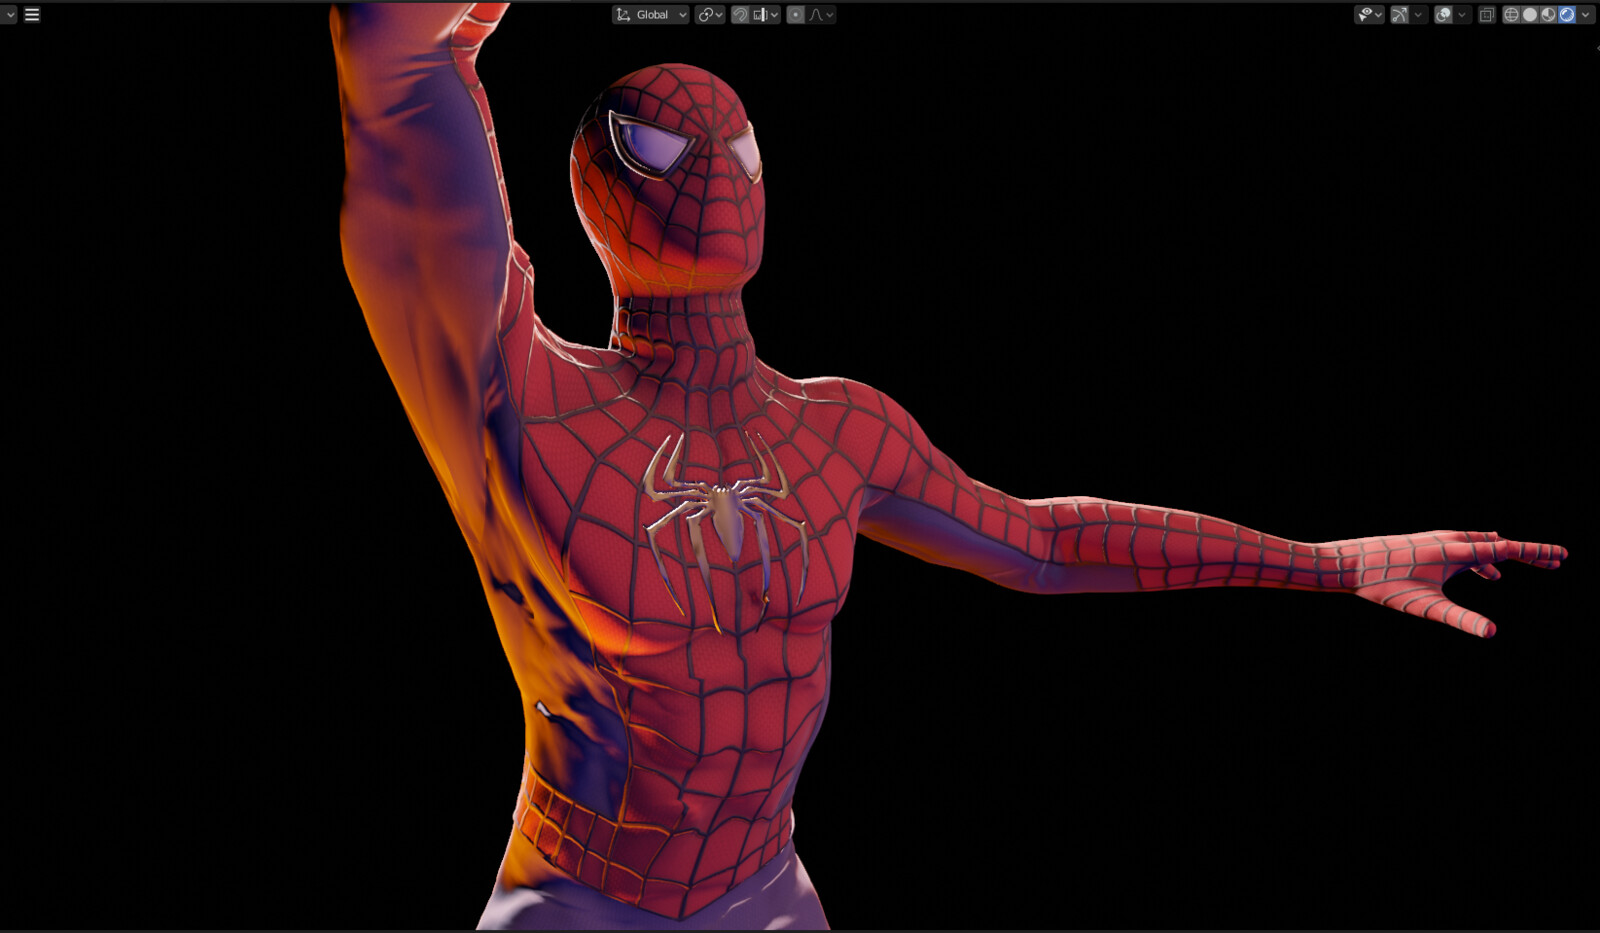Screen dimensions: 1600x933
Task: Open the selectability and visibility dropdown
Action: click(1369, 15)
